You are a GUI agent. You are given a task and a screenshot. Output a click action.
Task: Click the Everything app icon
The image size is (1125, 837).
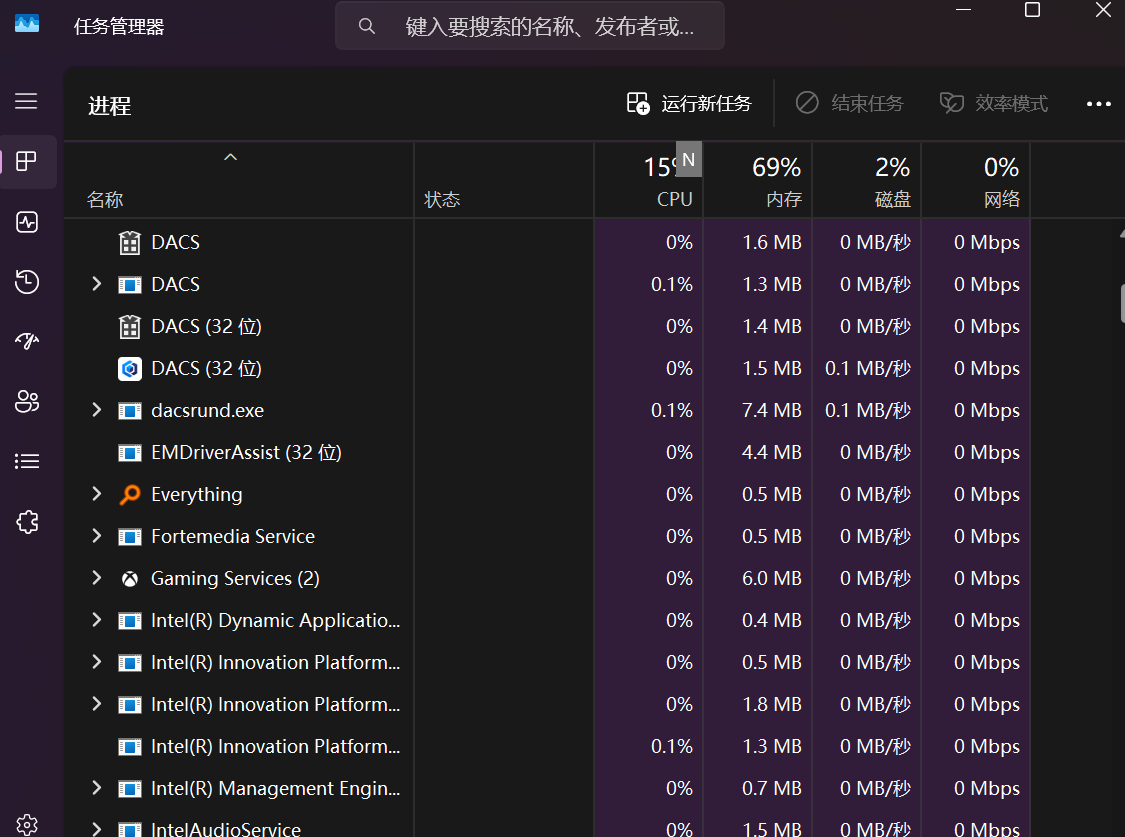pos(130,494)
